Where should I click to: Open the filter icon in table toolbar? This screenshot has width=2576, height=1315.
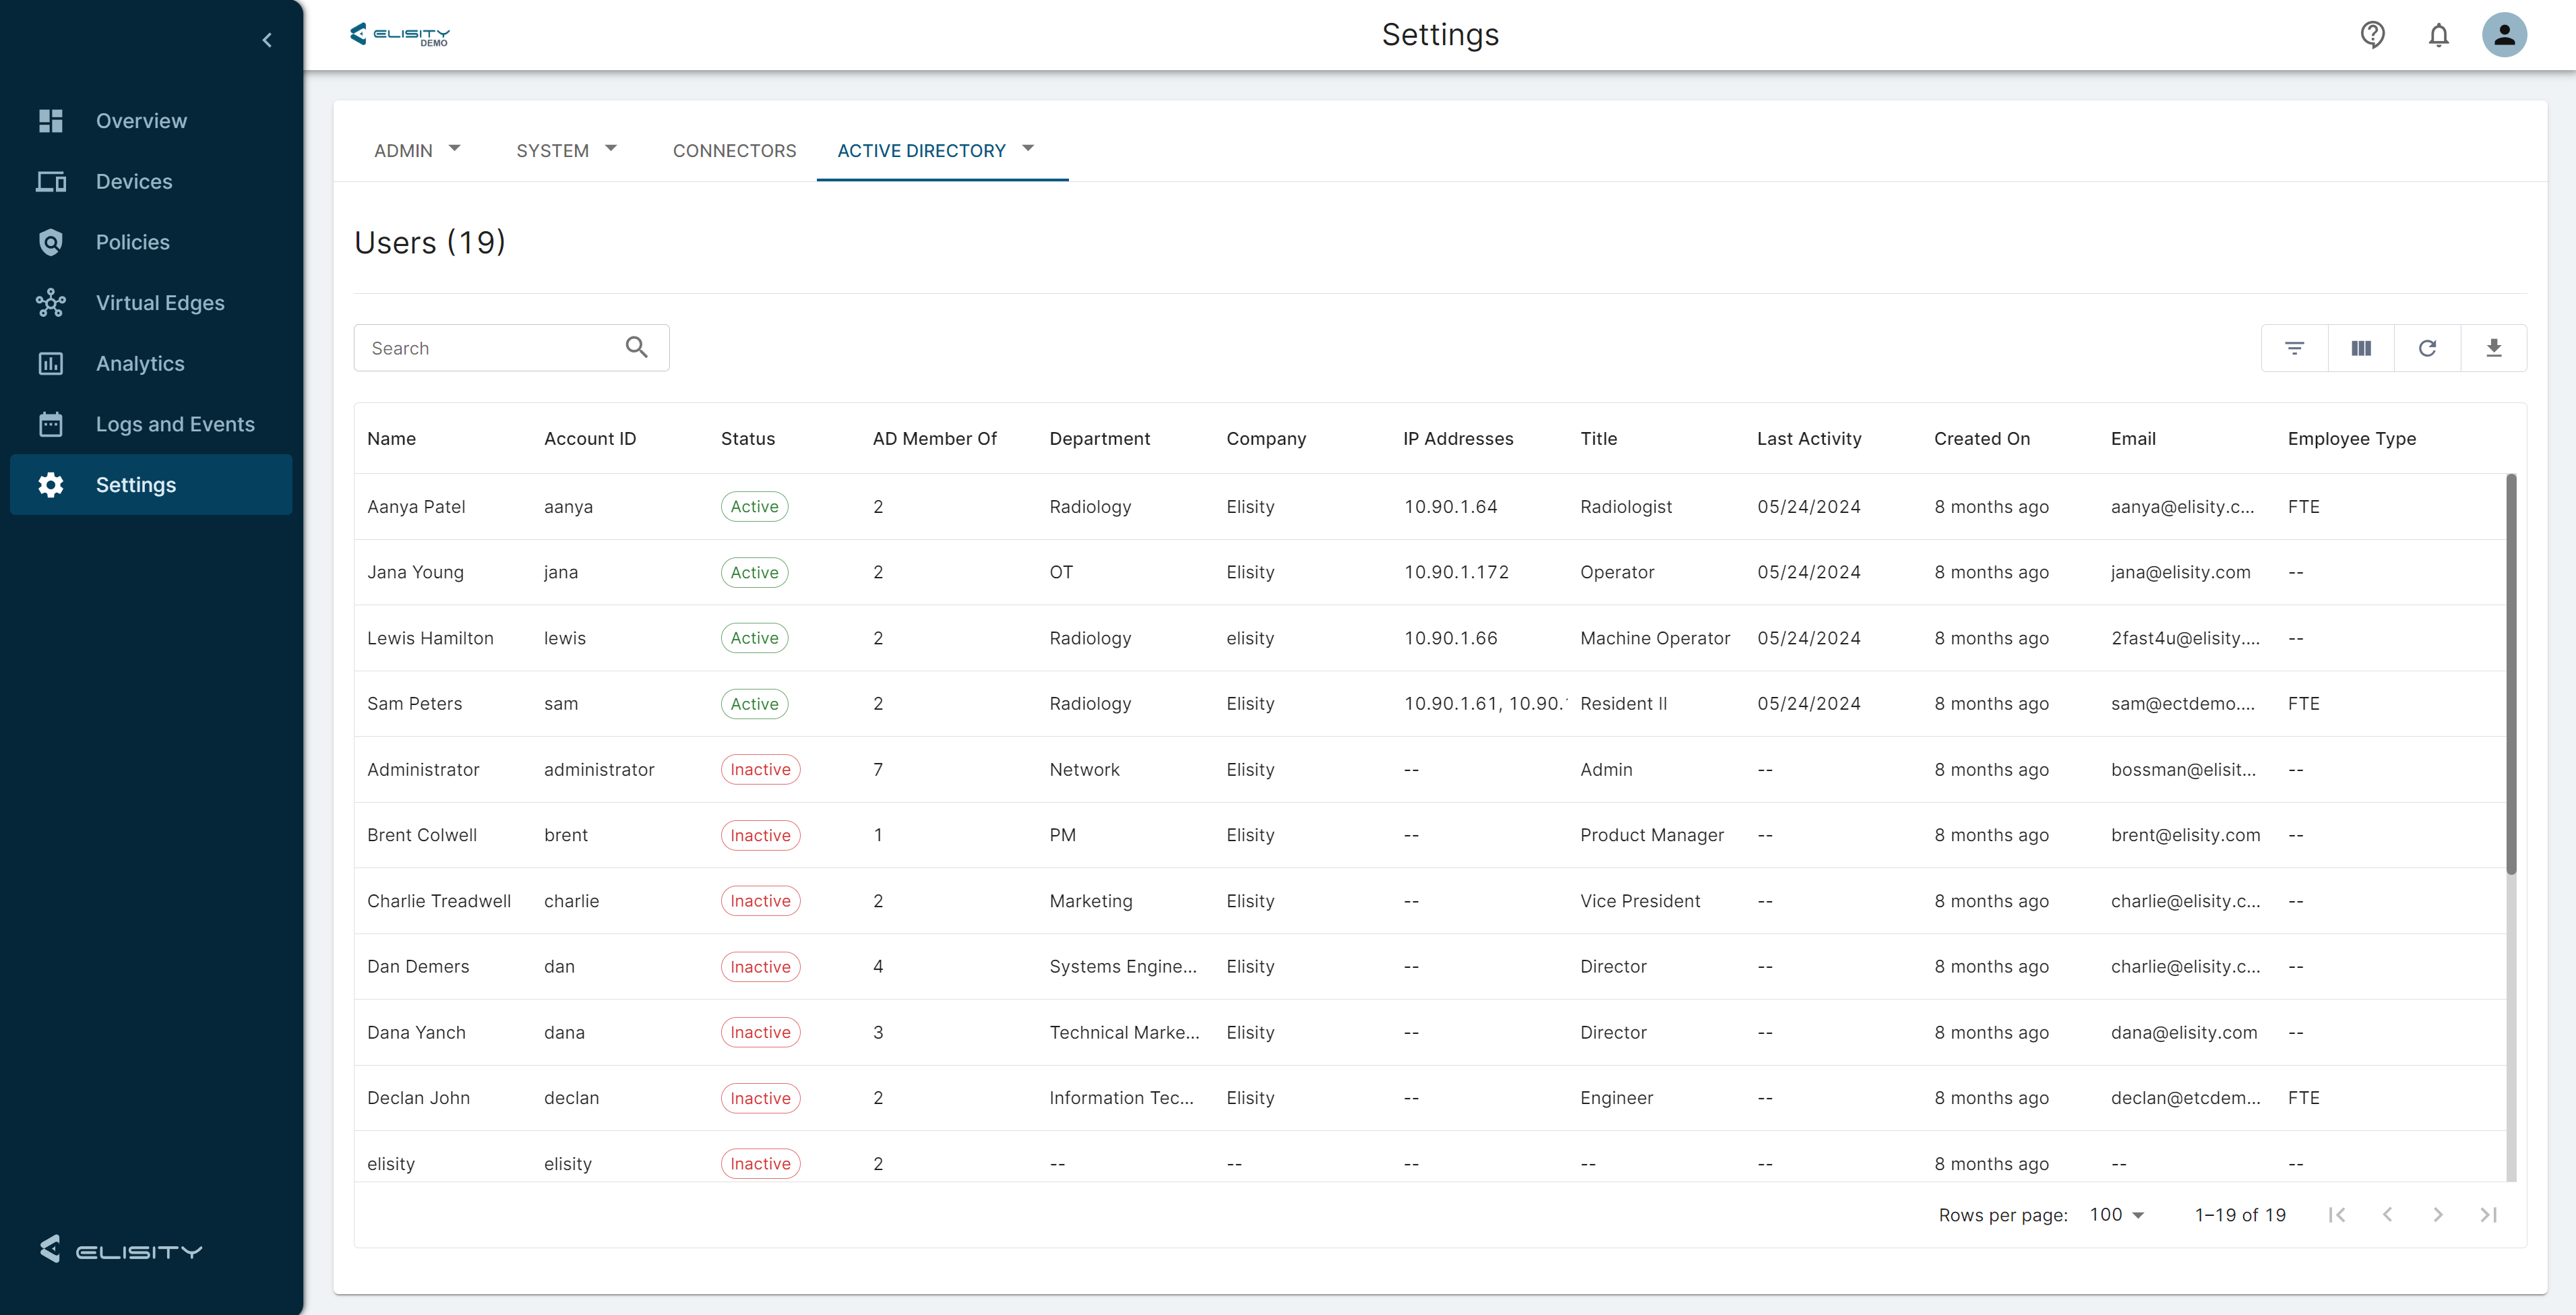2294,348
